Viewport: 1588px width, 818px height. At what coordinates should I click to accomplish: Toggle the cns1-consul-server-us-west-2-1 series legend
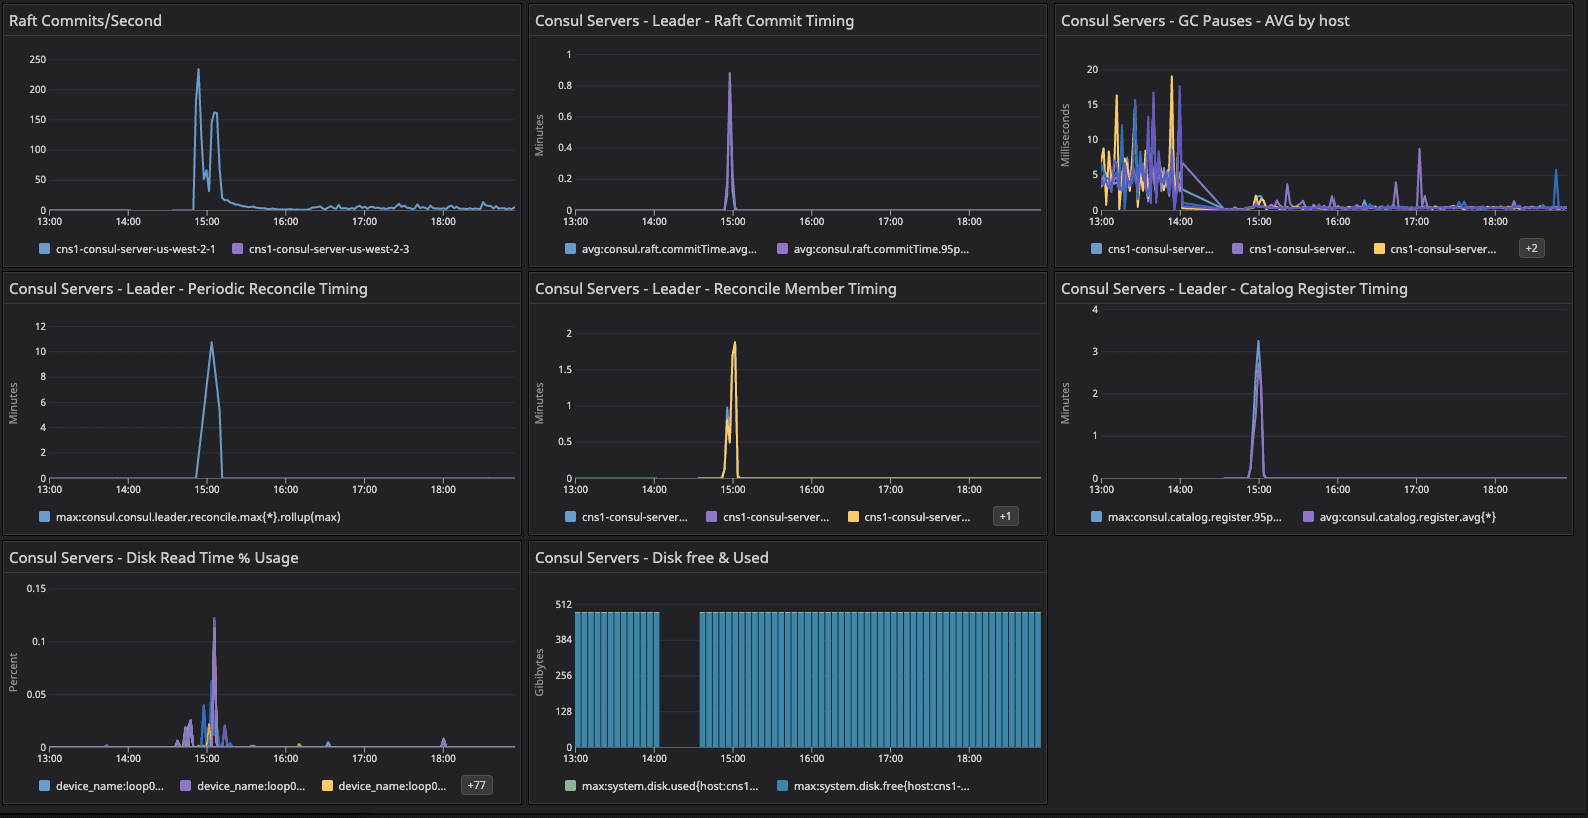point(135,249)
